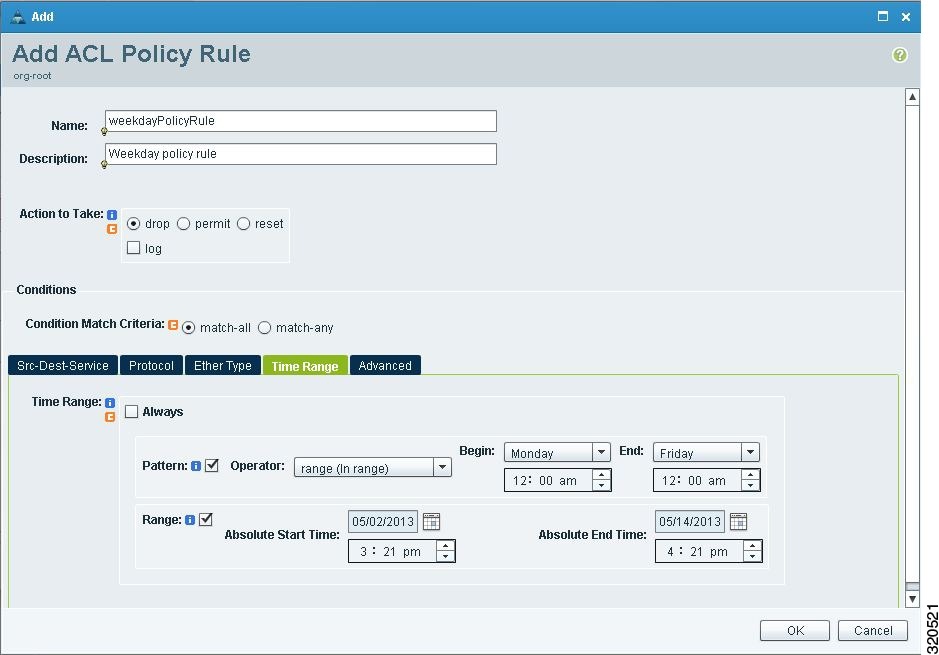Click the scrollbar up arrow
Viewport: 939px width, 655px height.
click(x=912, y=96)
